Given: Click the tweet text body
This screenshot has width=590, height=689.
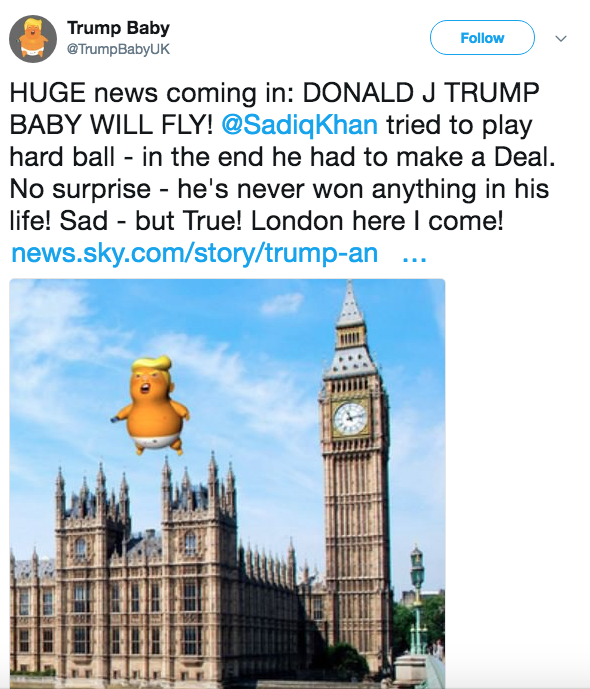Looking at the screenshot, I should 281,156.
